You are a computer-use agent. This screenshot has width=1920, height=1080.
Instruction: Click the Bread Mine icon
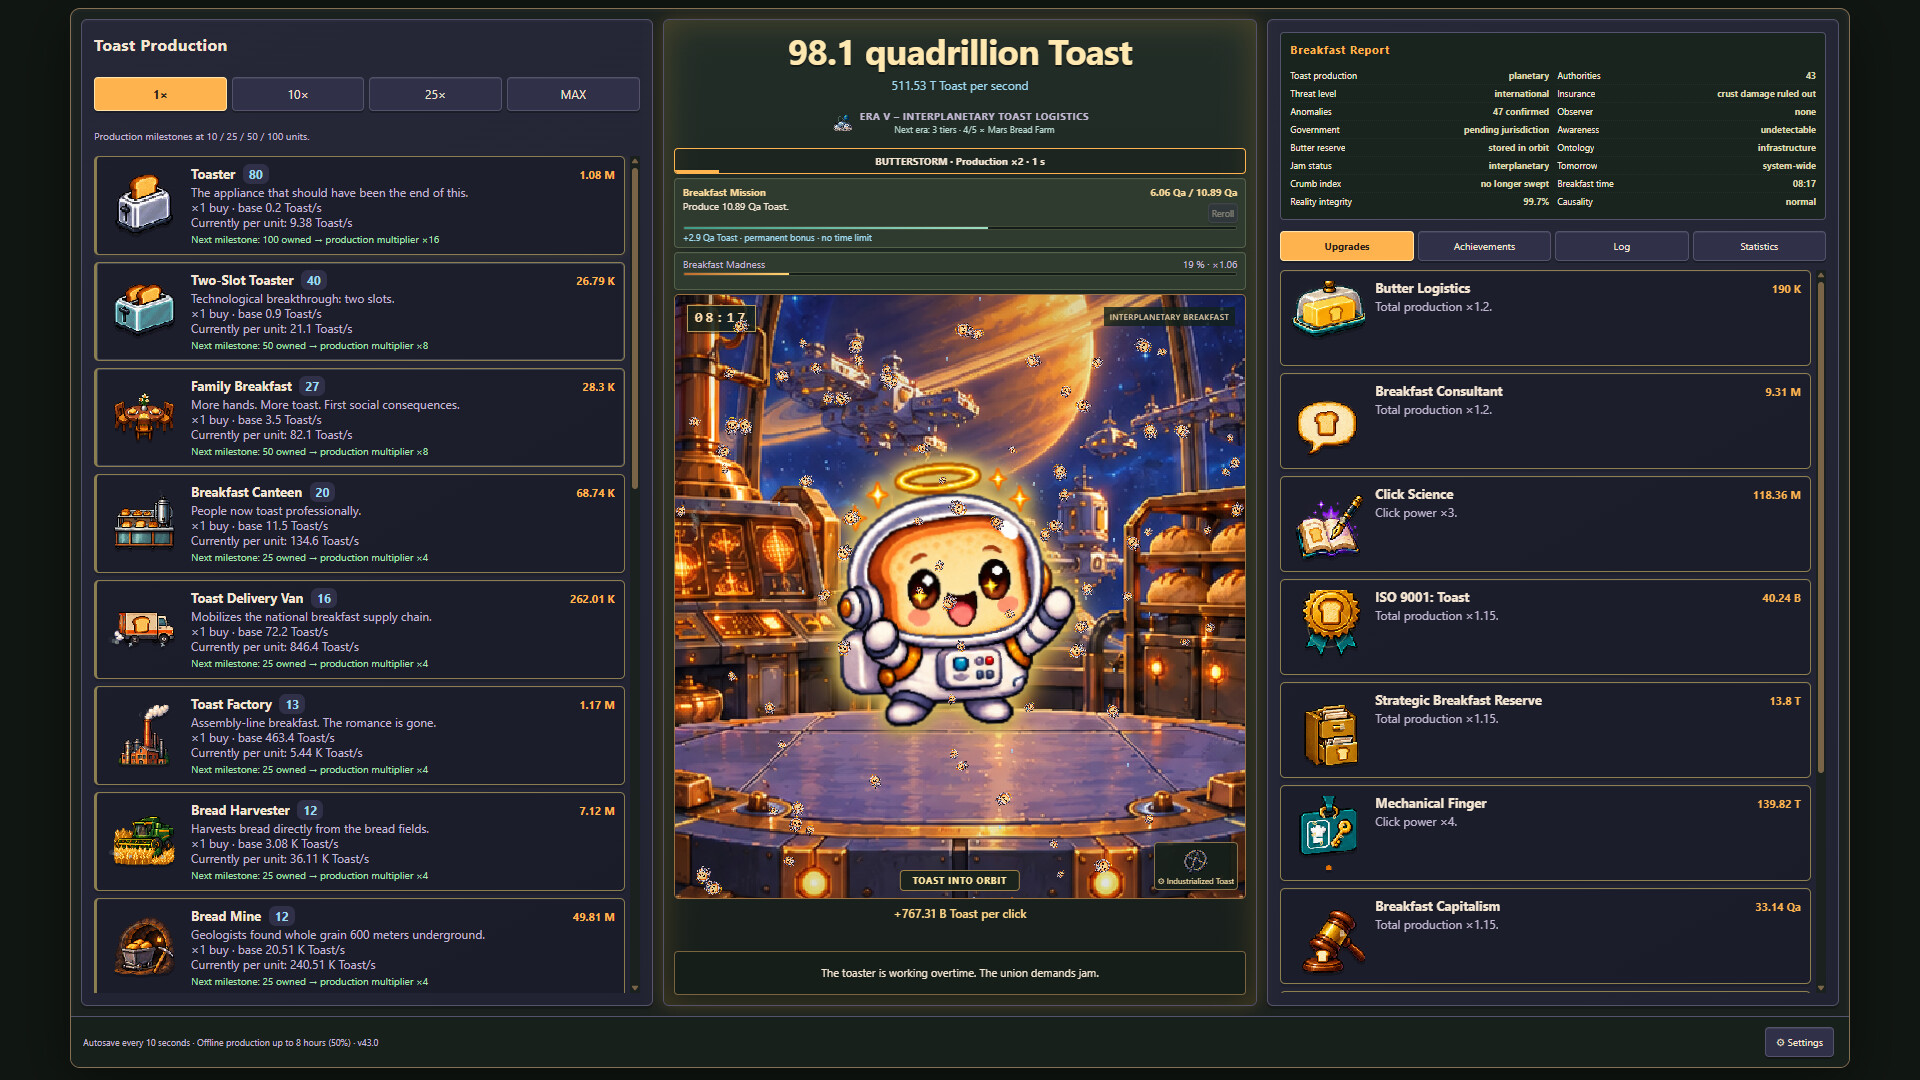point(144,946)
